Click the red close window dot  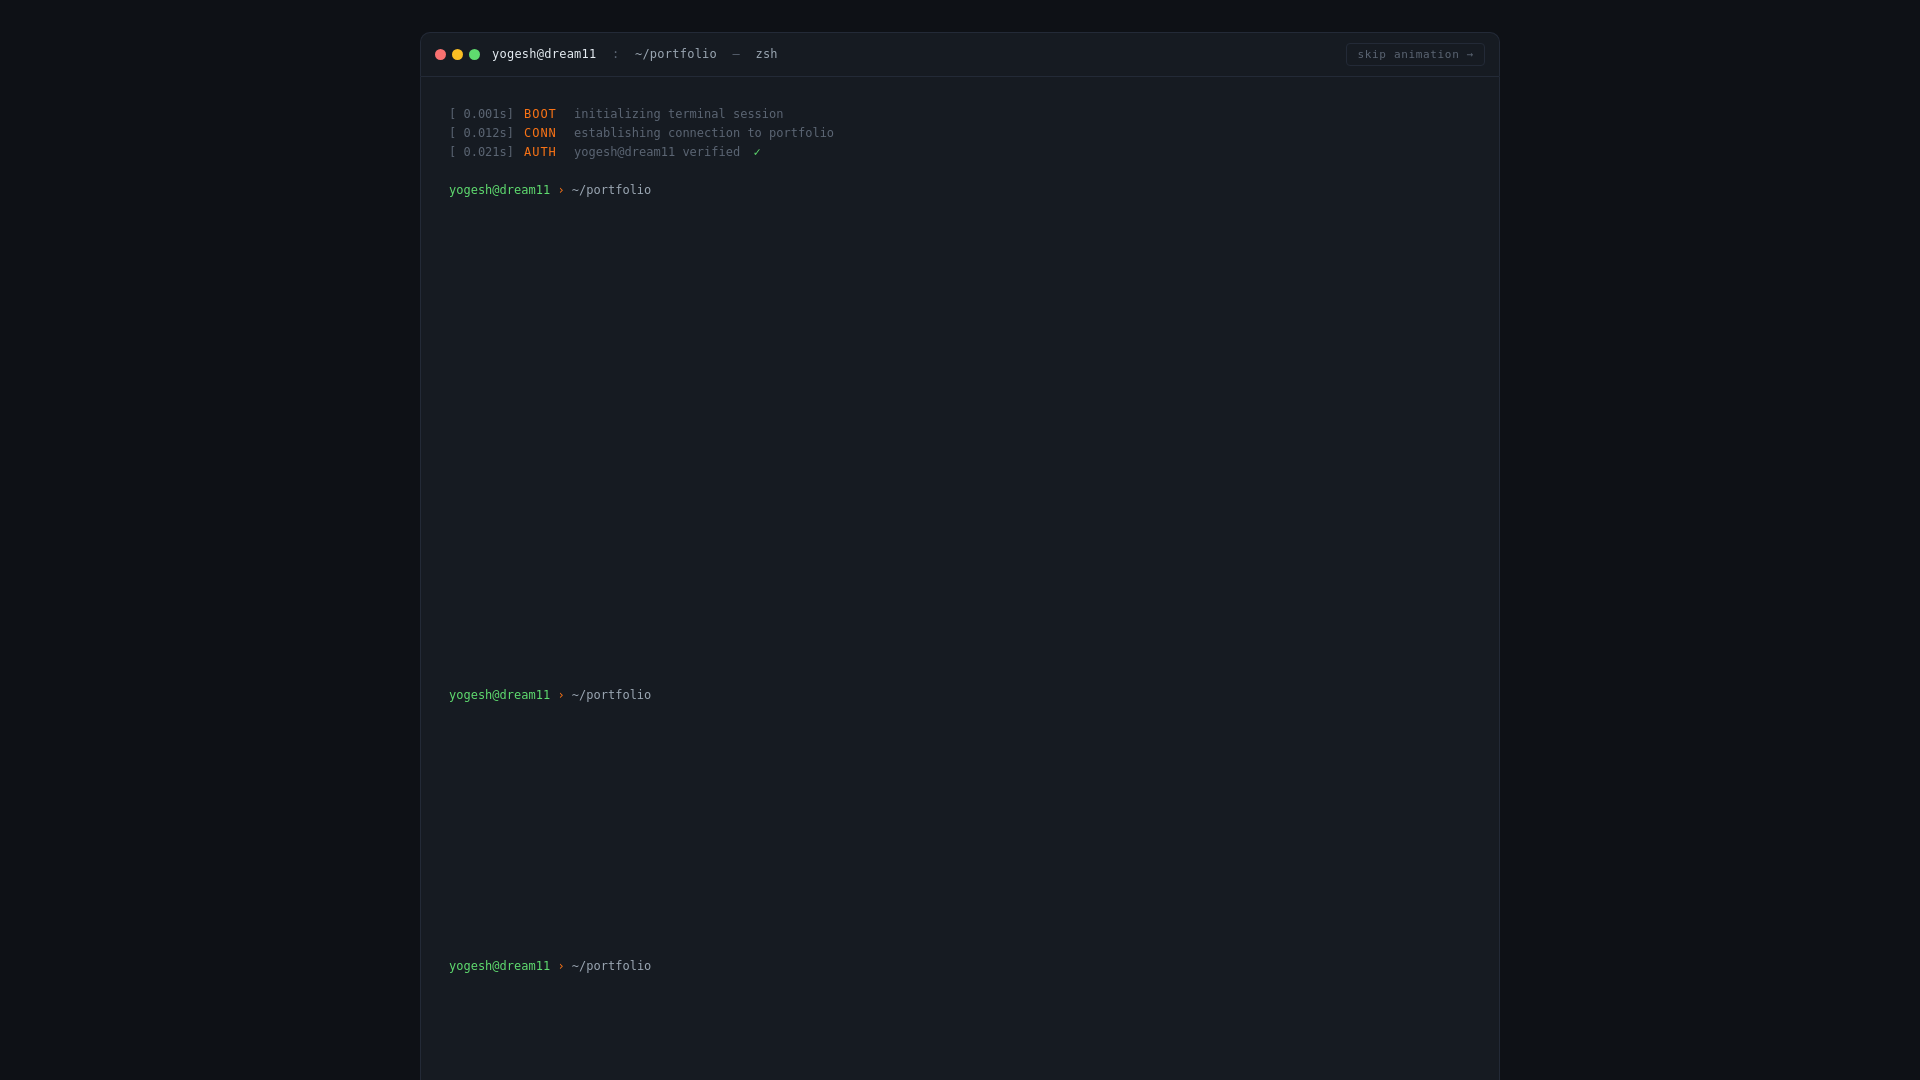tap(440, 55)
